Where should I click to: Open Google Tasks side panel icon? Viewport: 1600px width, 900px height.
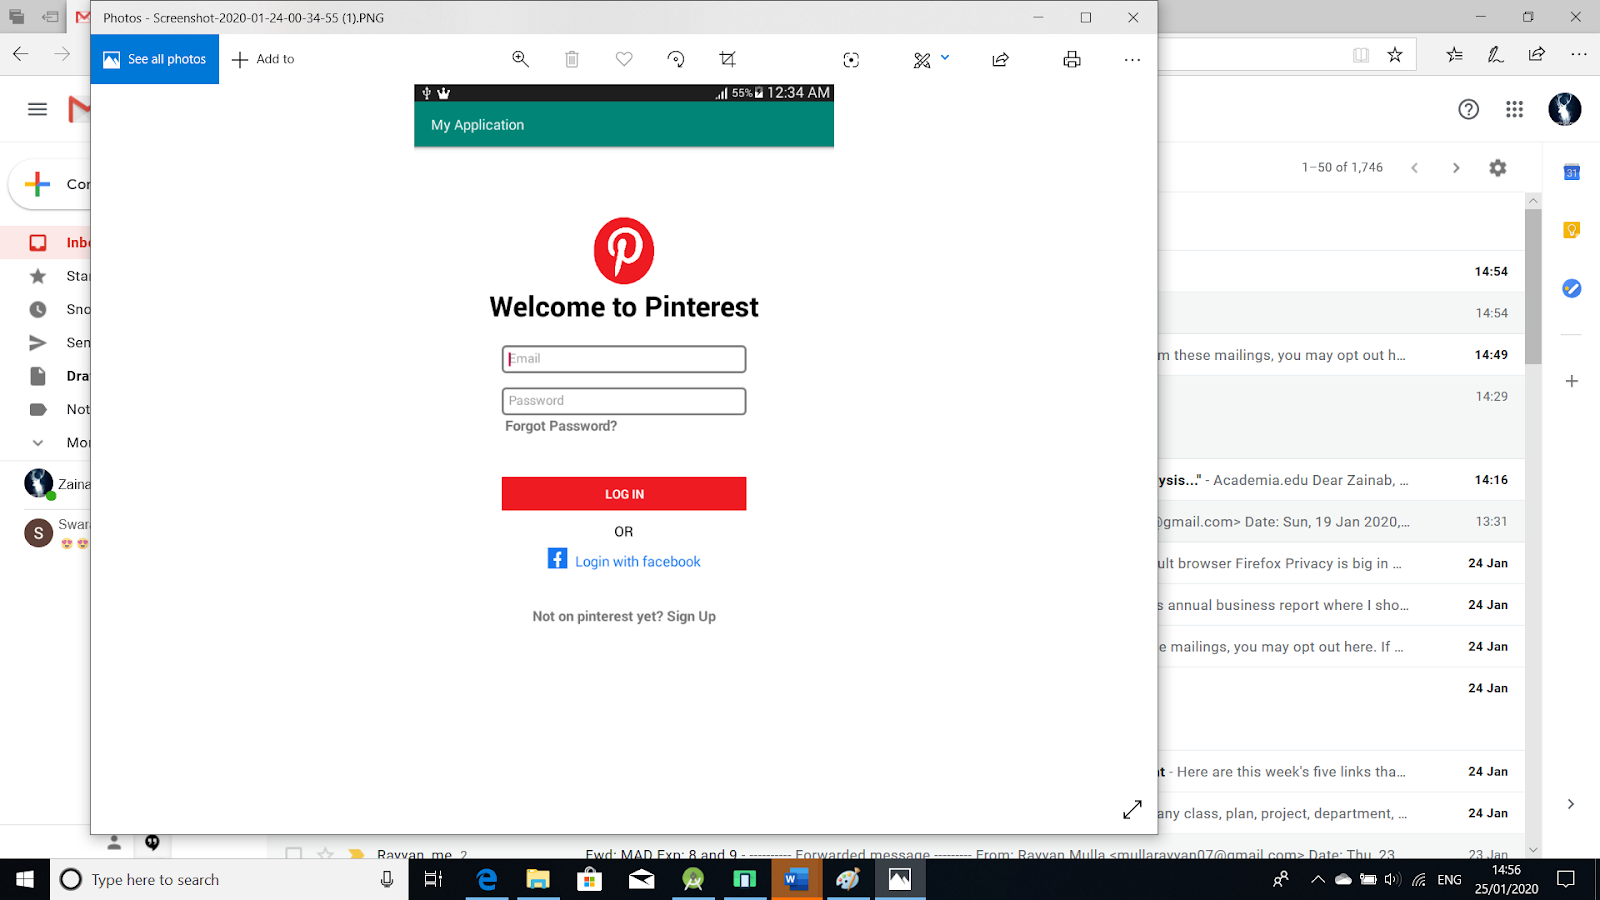[1571, 288]
